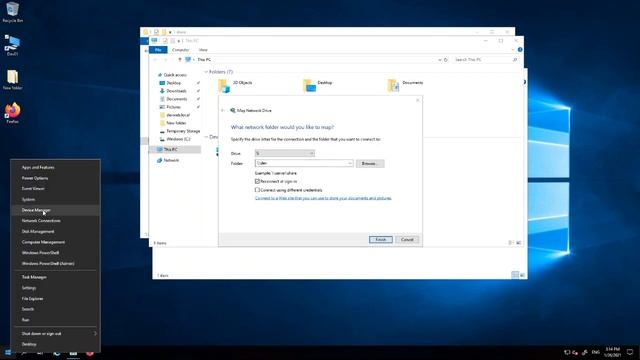Image resolution: width=640 pixels, height=360 pixels.
Task: Expand the Folder path combo box arrow
Action: 350,163
